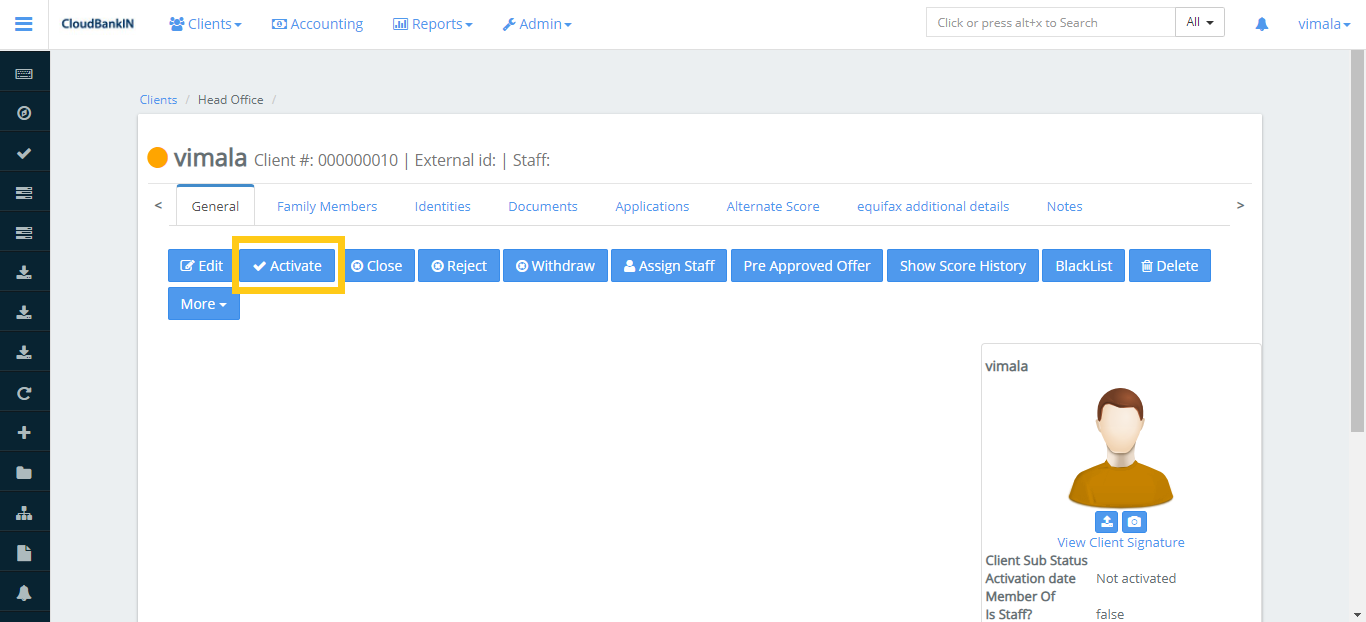1366x622 pixels.
Task: Click the folder icon in left sidebar
Action: [24, 473]
